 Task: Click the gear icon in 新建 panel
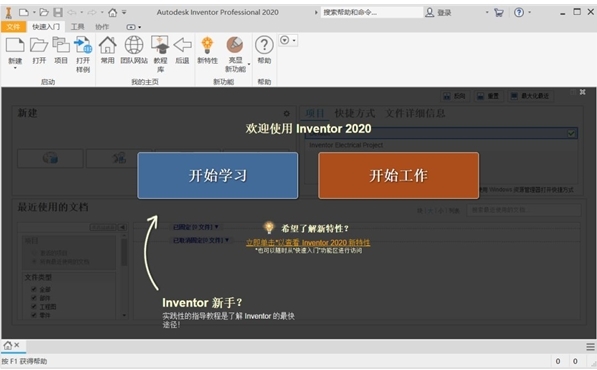[287, 113]
